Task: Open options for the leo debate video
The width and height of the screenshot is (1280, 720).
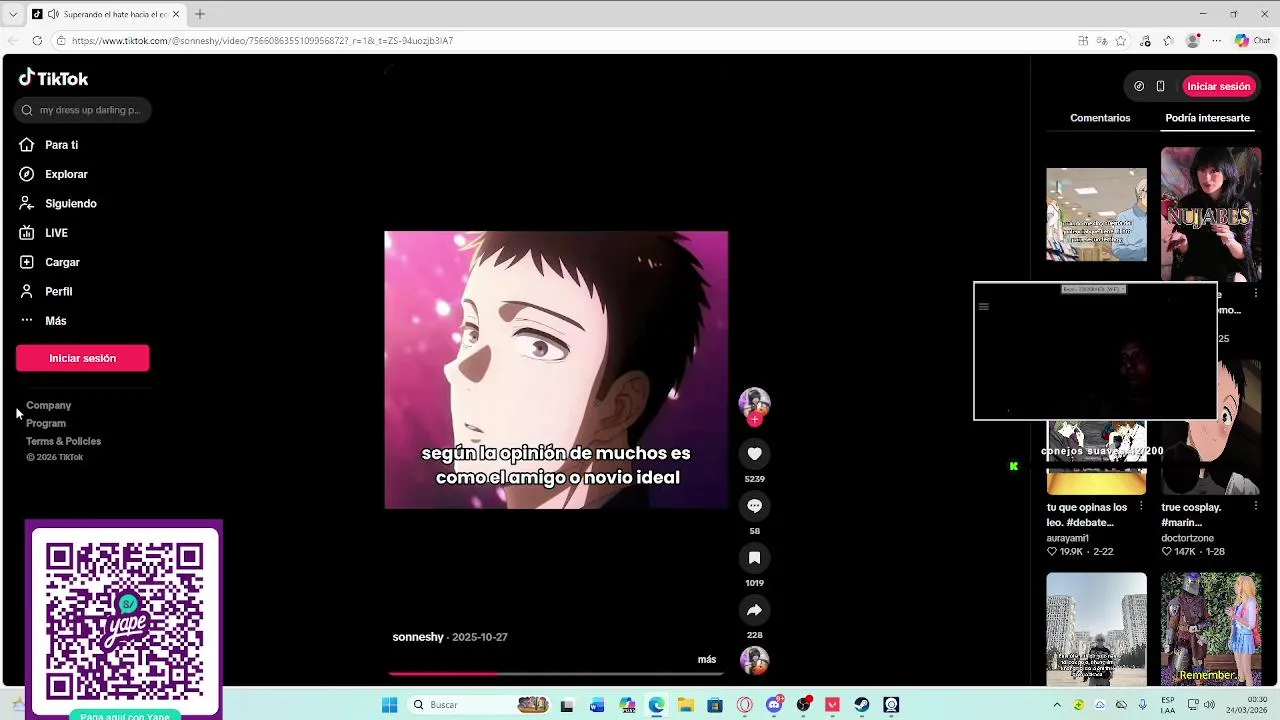Action: click(1141, 507)
